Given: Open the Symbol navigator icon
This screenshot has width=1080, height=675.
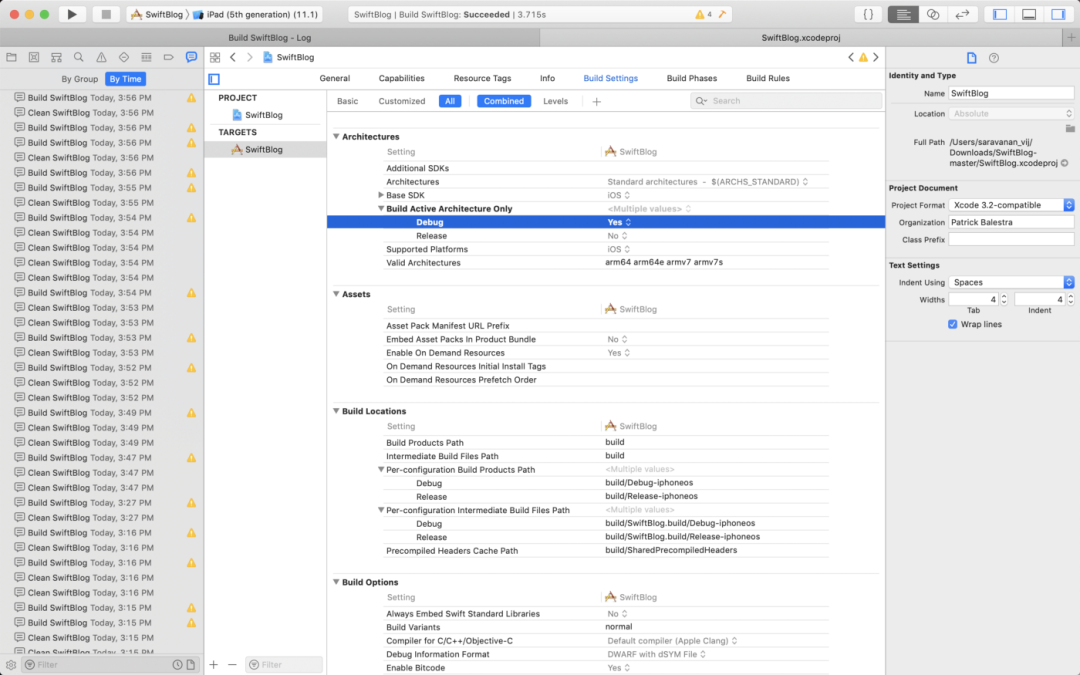Looking at the screenshot, I should (56, 57).
